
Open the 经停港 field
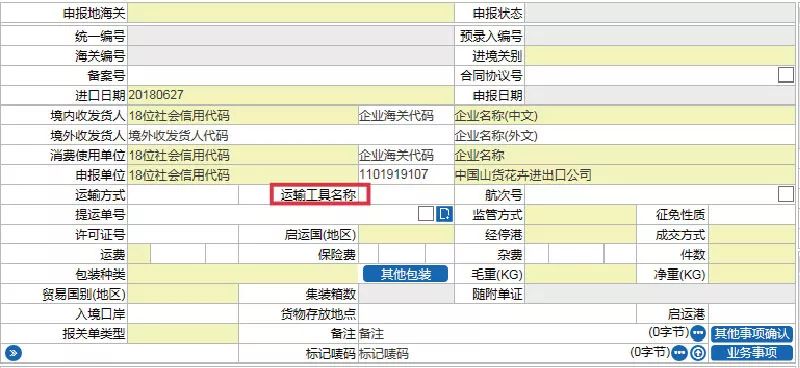point(580,234)
